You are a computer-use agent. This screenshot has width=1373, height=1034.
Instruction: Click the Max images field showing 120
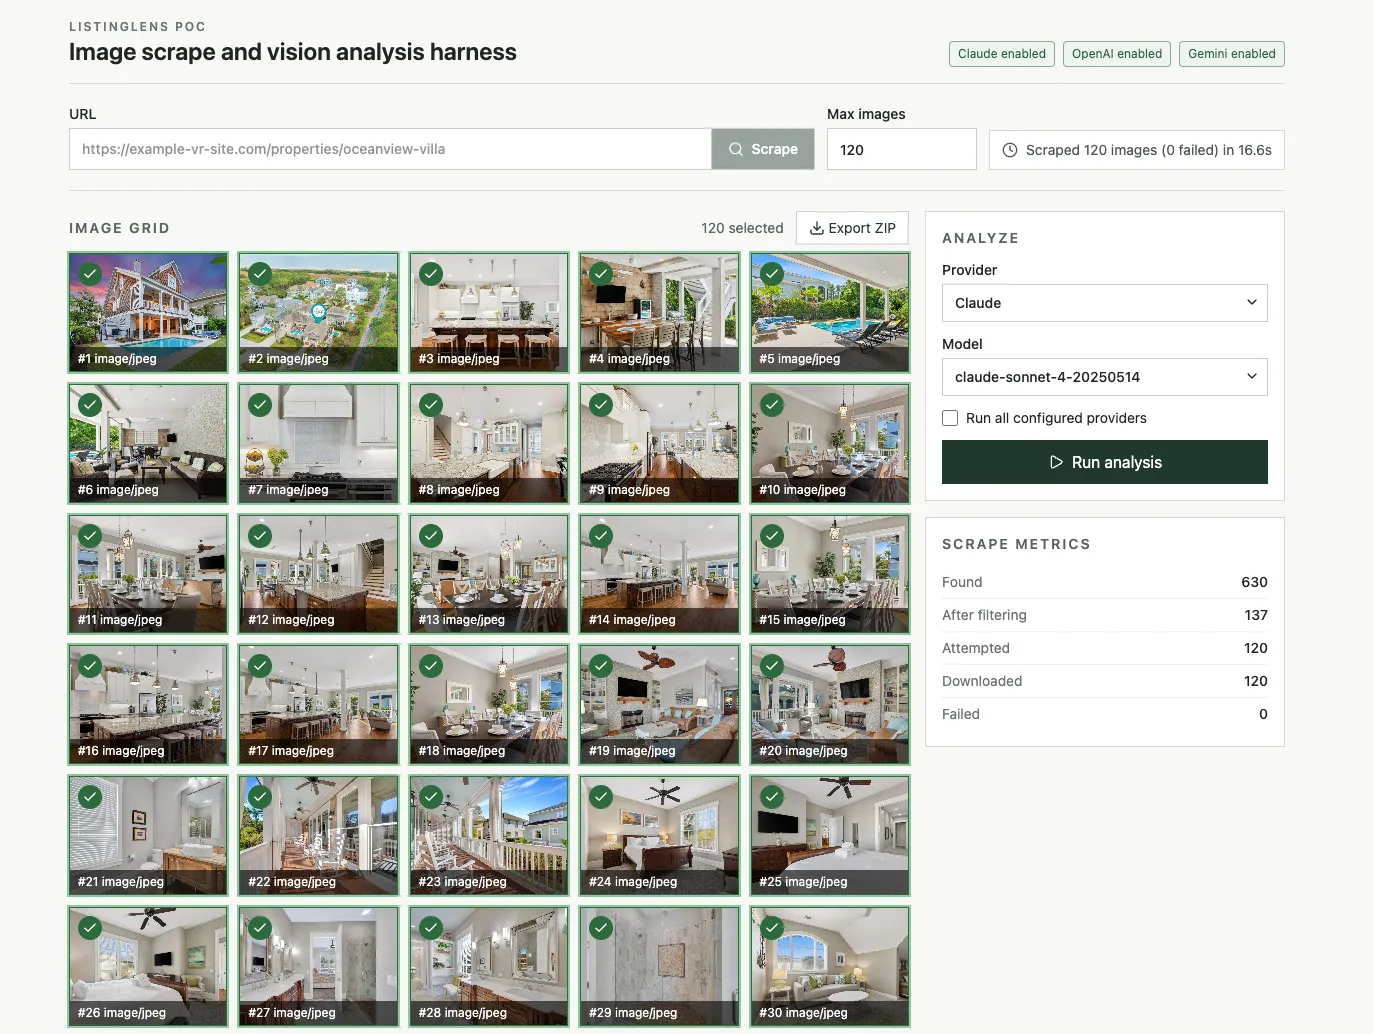tap(902, 149)
